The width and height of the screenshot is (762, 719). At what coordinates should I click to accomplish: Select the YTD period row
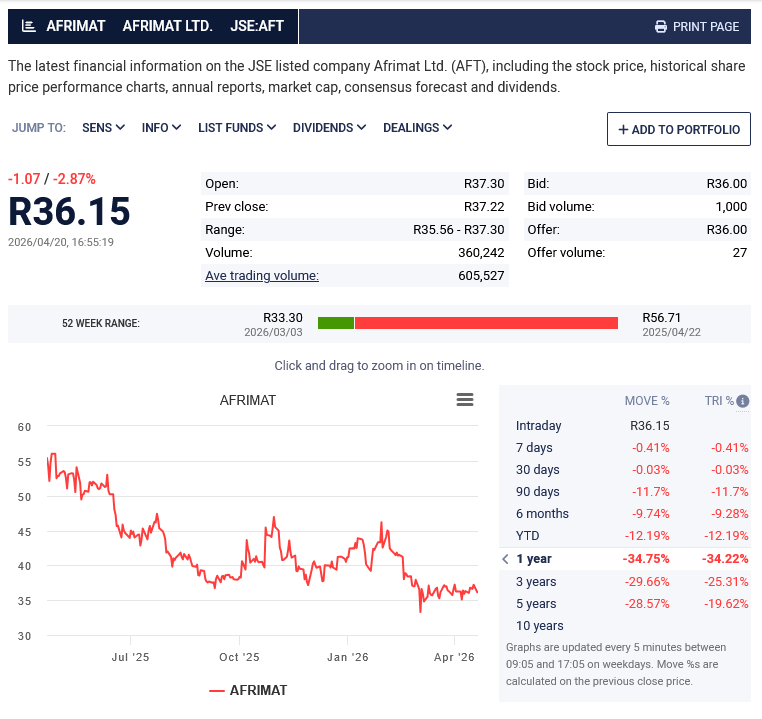click(x=624, y=536)
